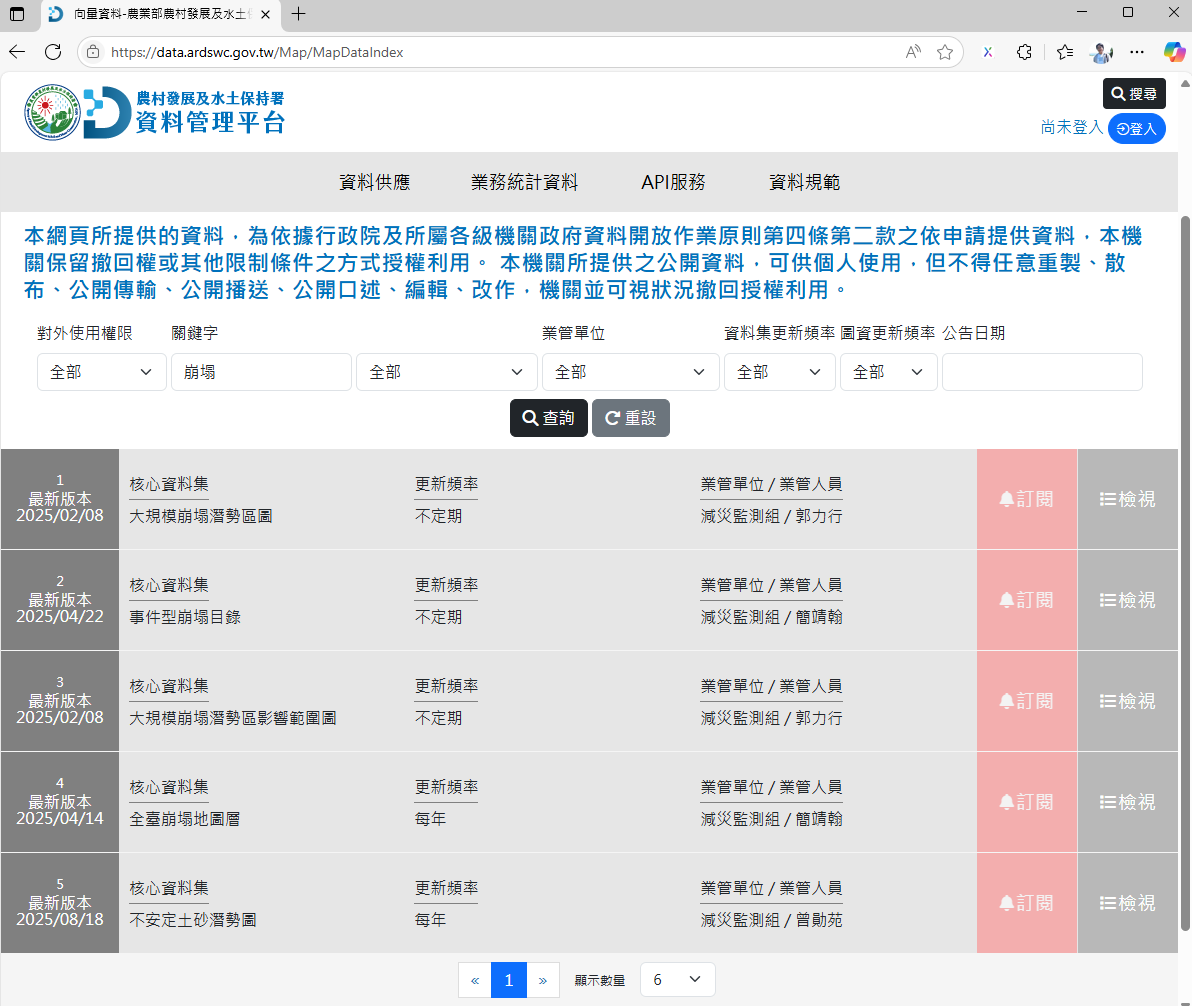Open the 圖資更新頻率 dropdown
The image size is (1192, 1006).
[x=888, y=371]
